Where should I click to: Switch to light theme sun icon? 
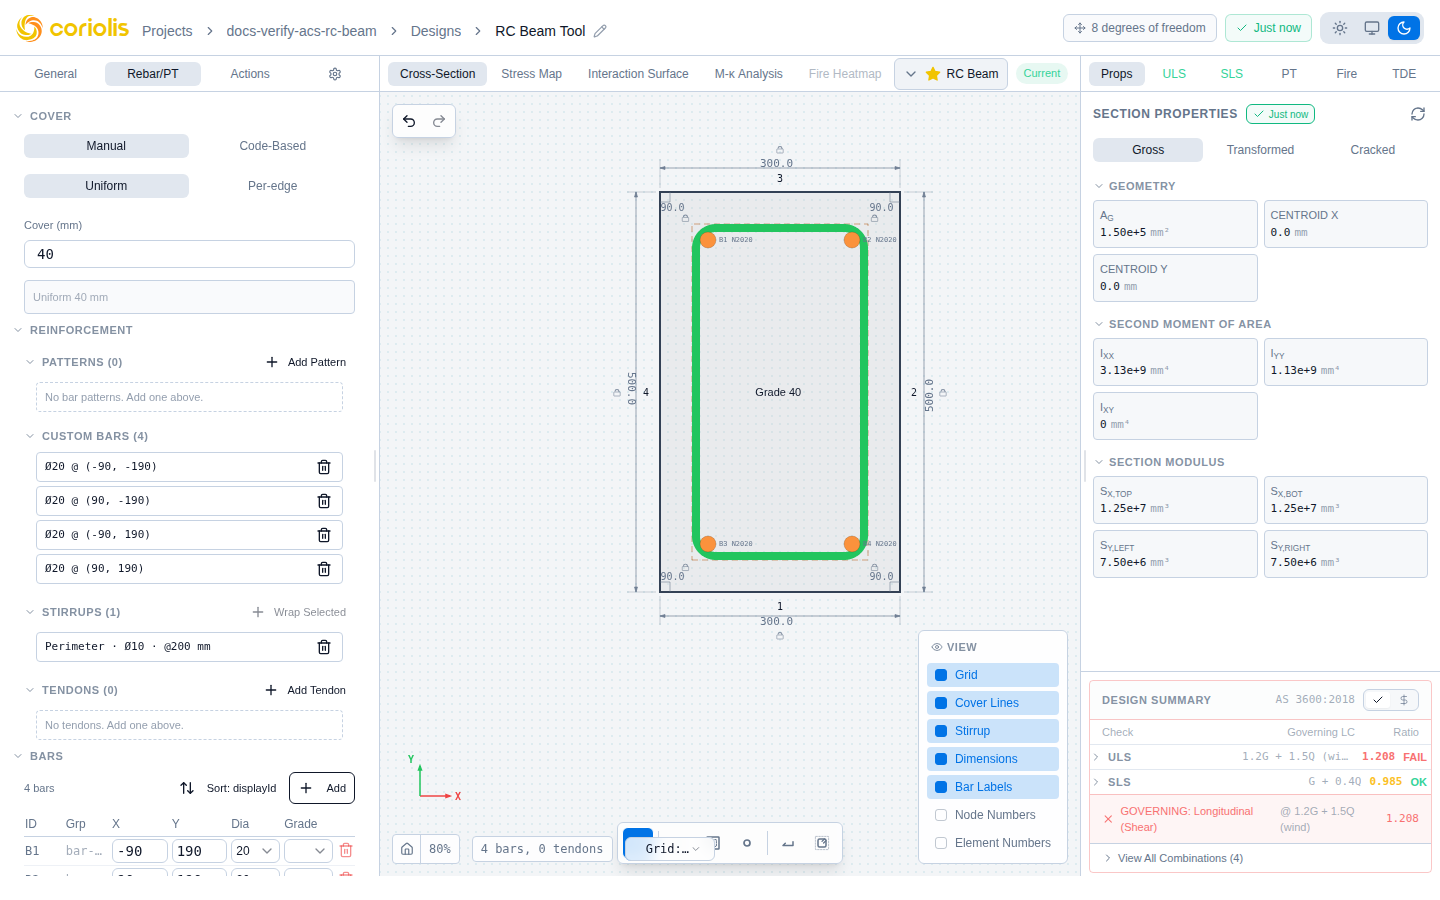[1340, 28]
